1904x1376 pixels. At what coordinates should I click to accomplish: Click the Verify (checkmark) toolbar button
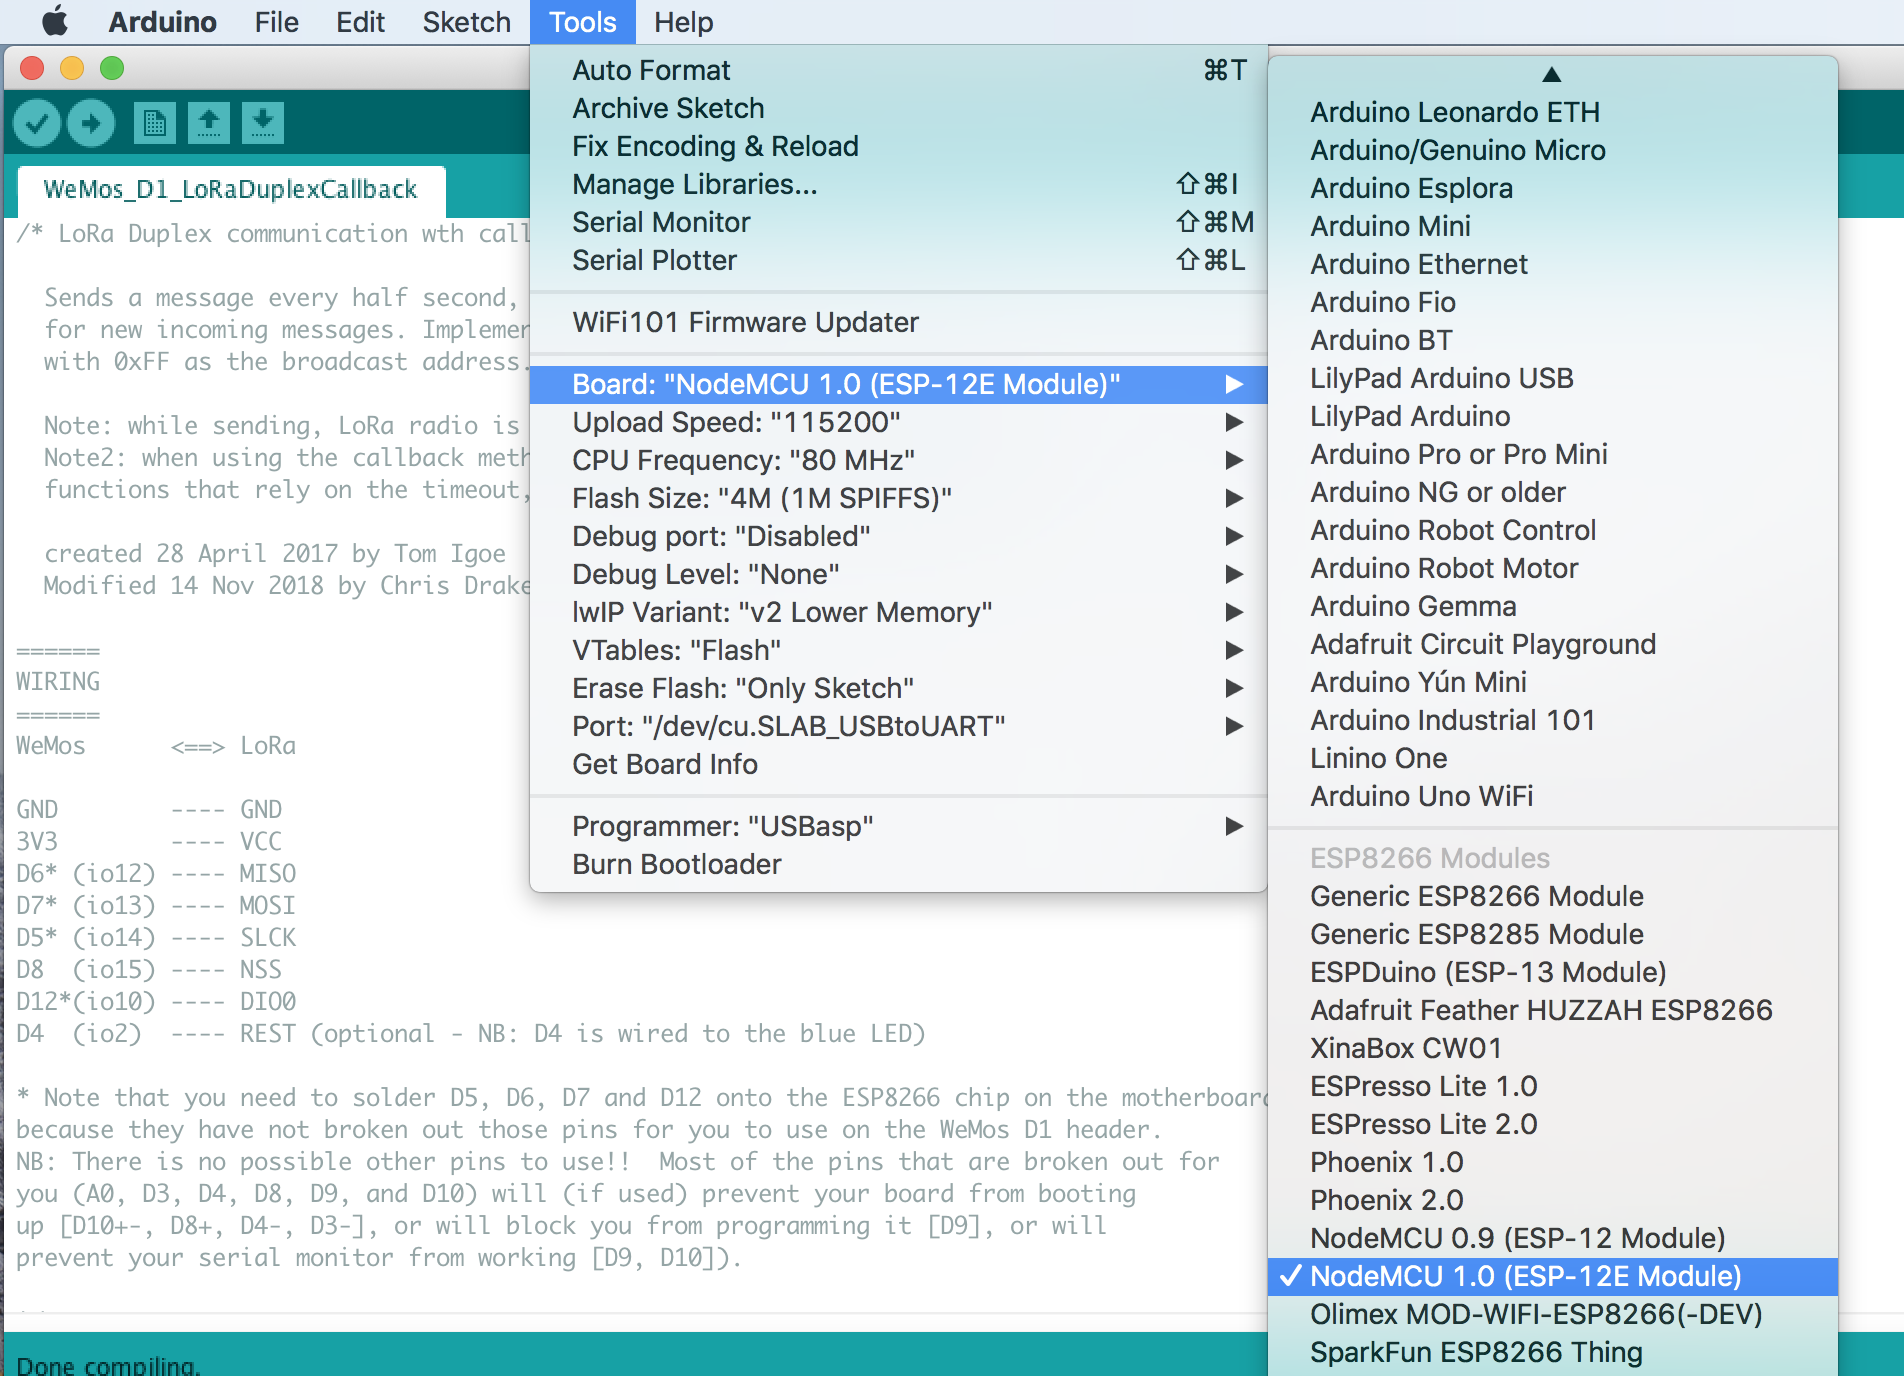[x=37, y=123]
